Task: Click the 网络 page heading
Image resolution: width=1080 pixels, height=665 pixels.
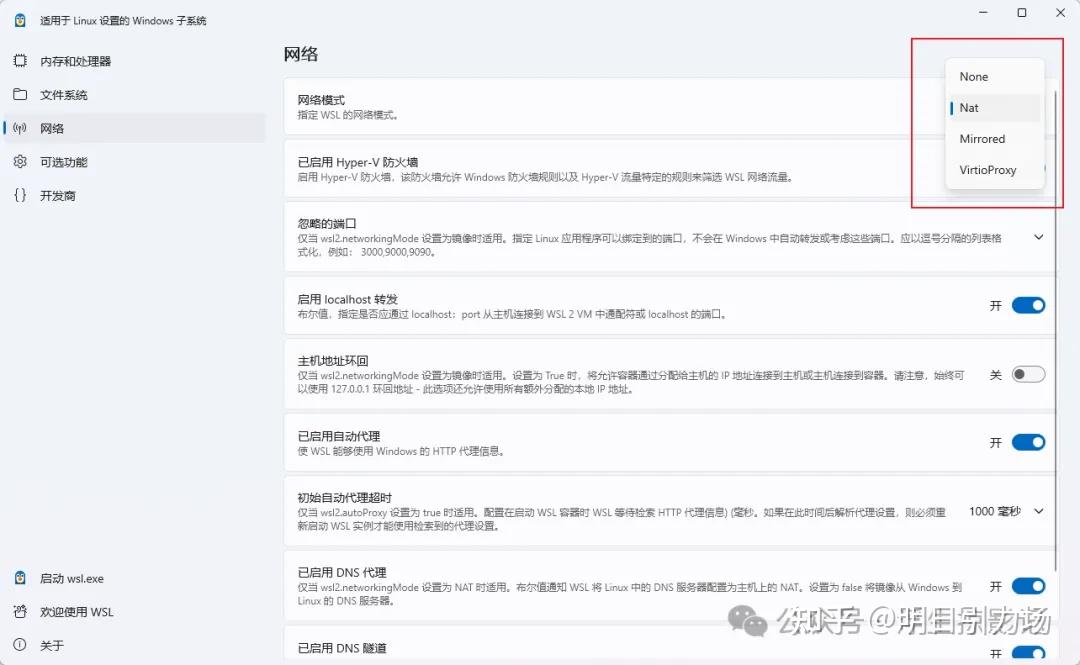Action: coord(301,54)
